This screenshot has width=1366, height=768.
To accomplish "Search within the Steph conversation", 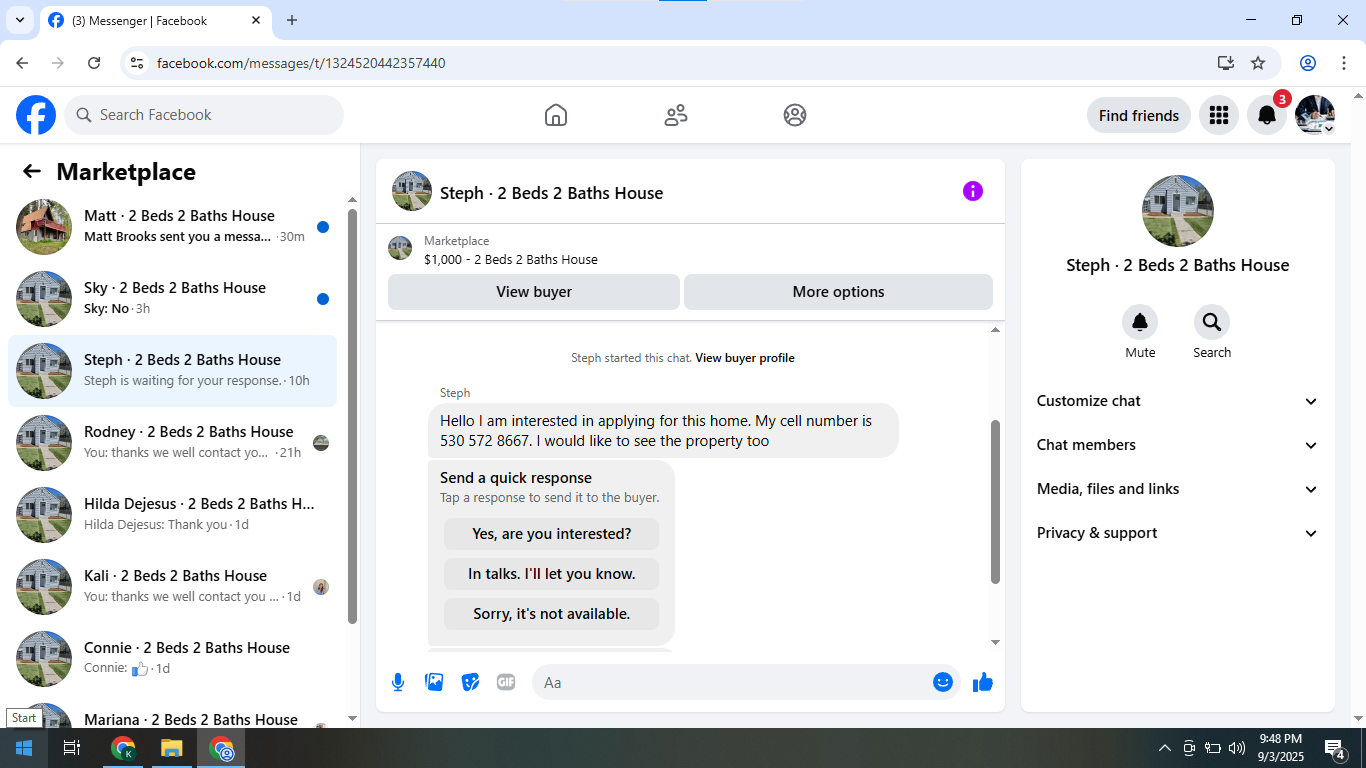I will 1212,322.
